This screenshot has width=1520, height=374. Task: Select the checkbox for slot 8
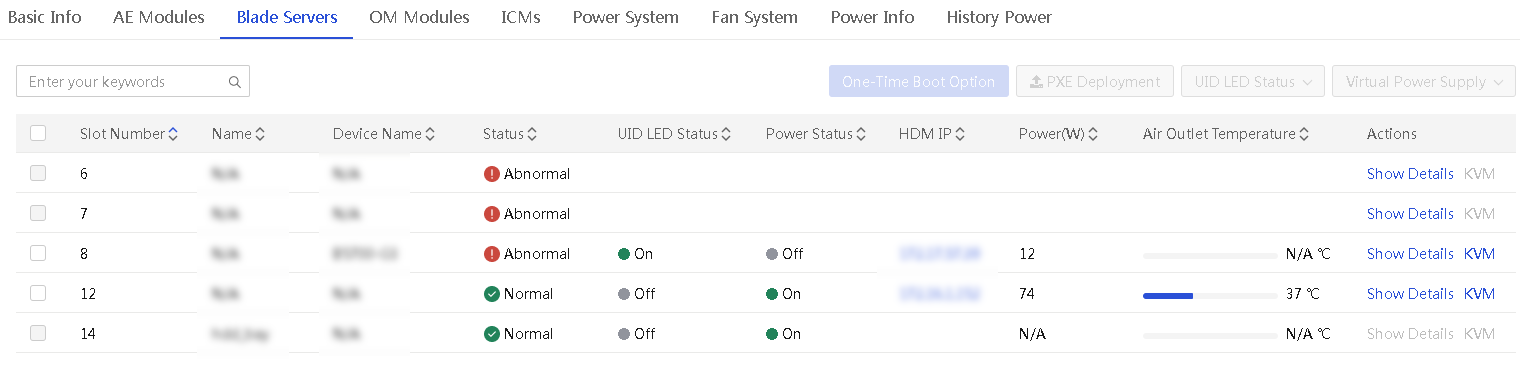click(38, 253)
